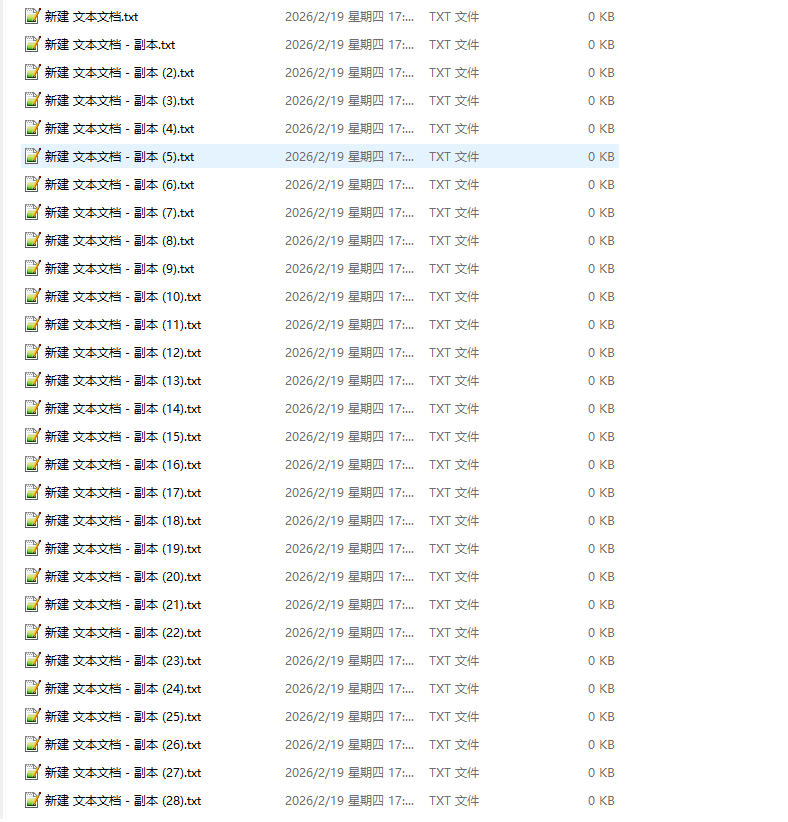Click icon of 副本 (19).txt file
The height and width of the screenshot is (822, 788).
33,548
